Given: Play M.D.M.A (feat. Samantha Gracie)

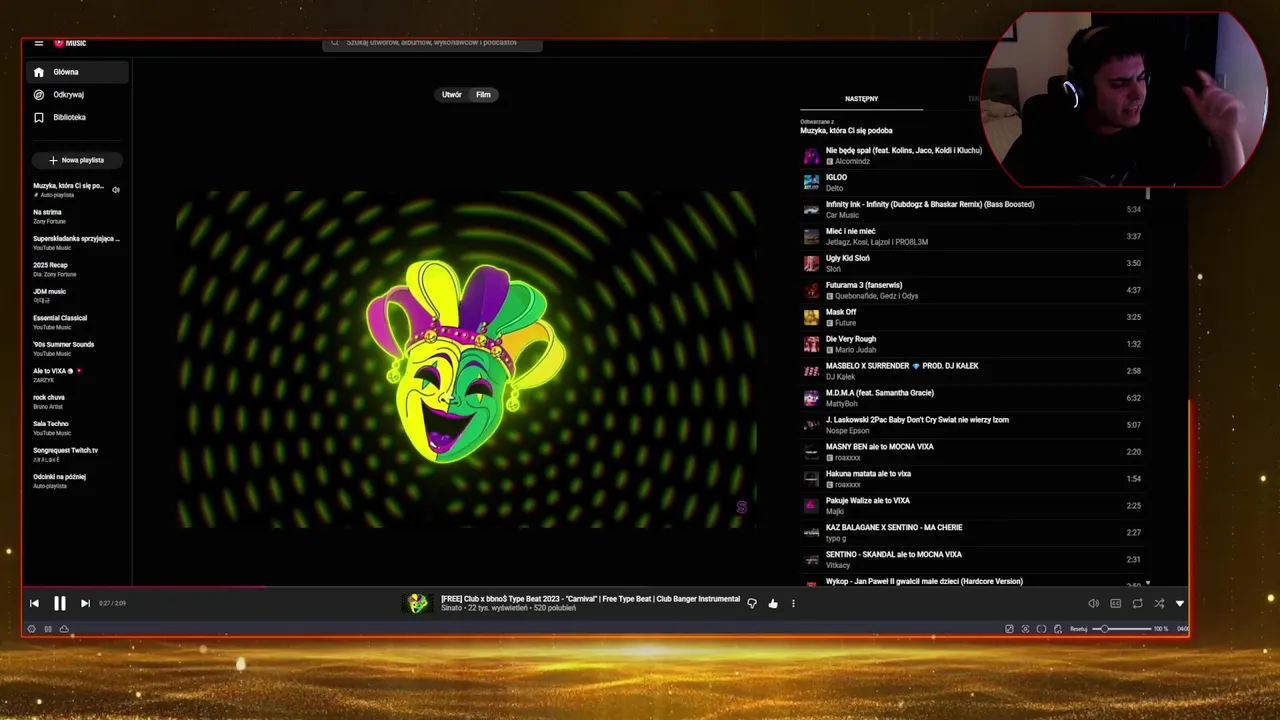Looking at the screenshot, I should pos(972,398).
